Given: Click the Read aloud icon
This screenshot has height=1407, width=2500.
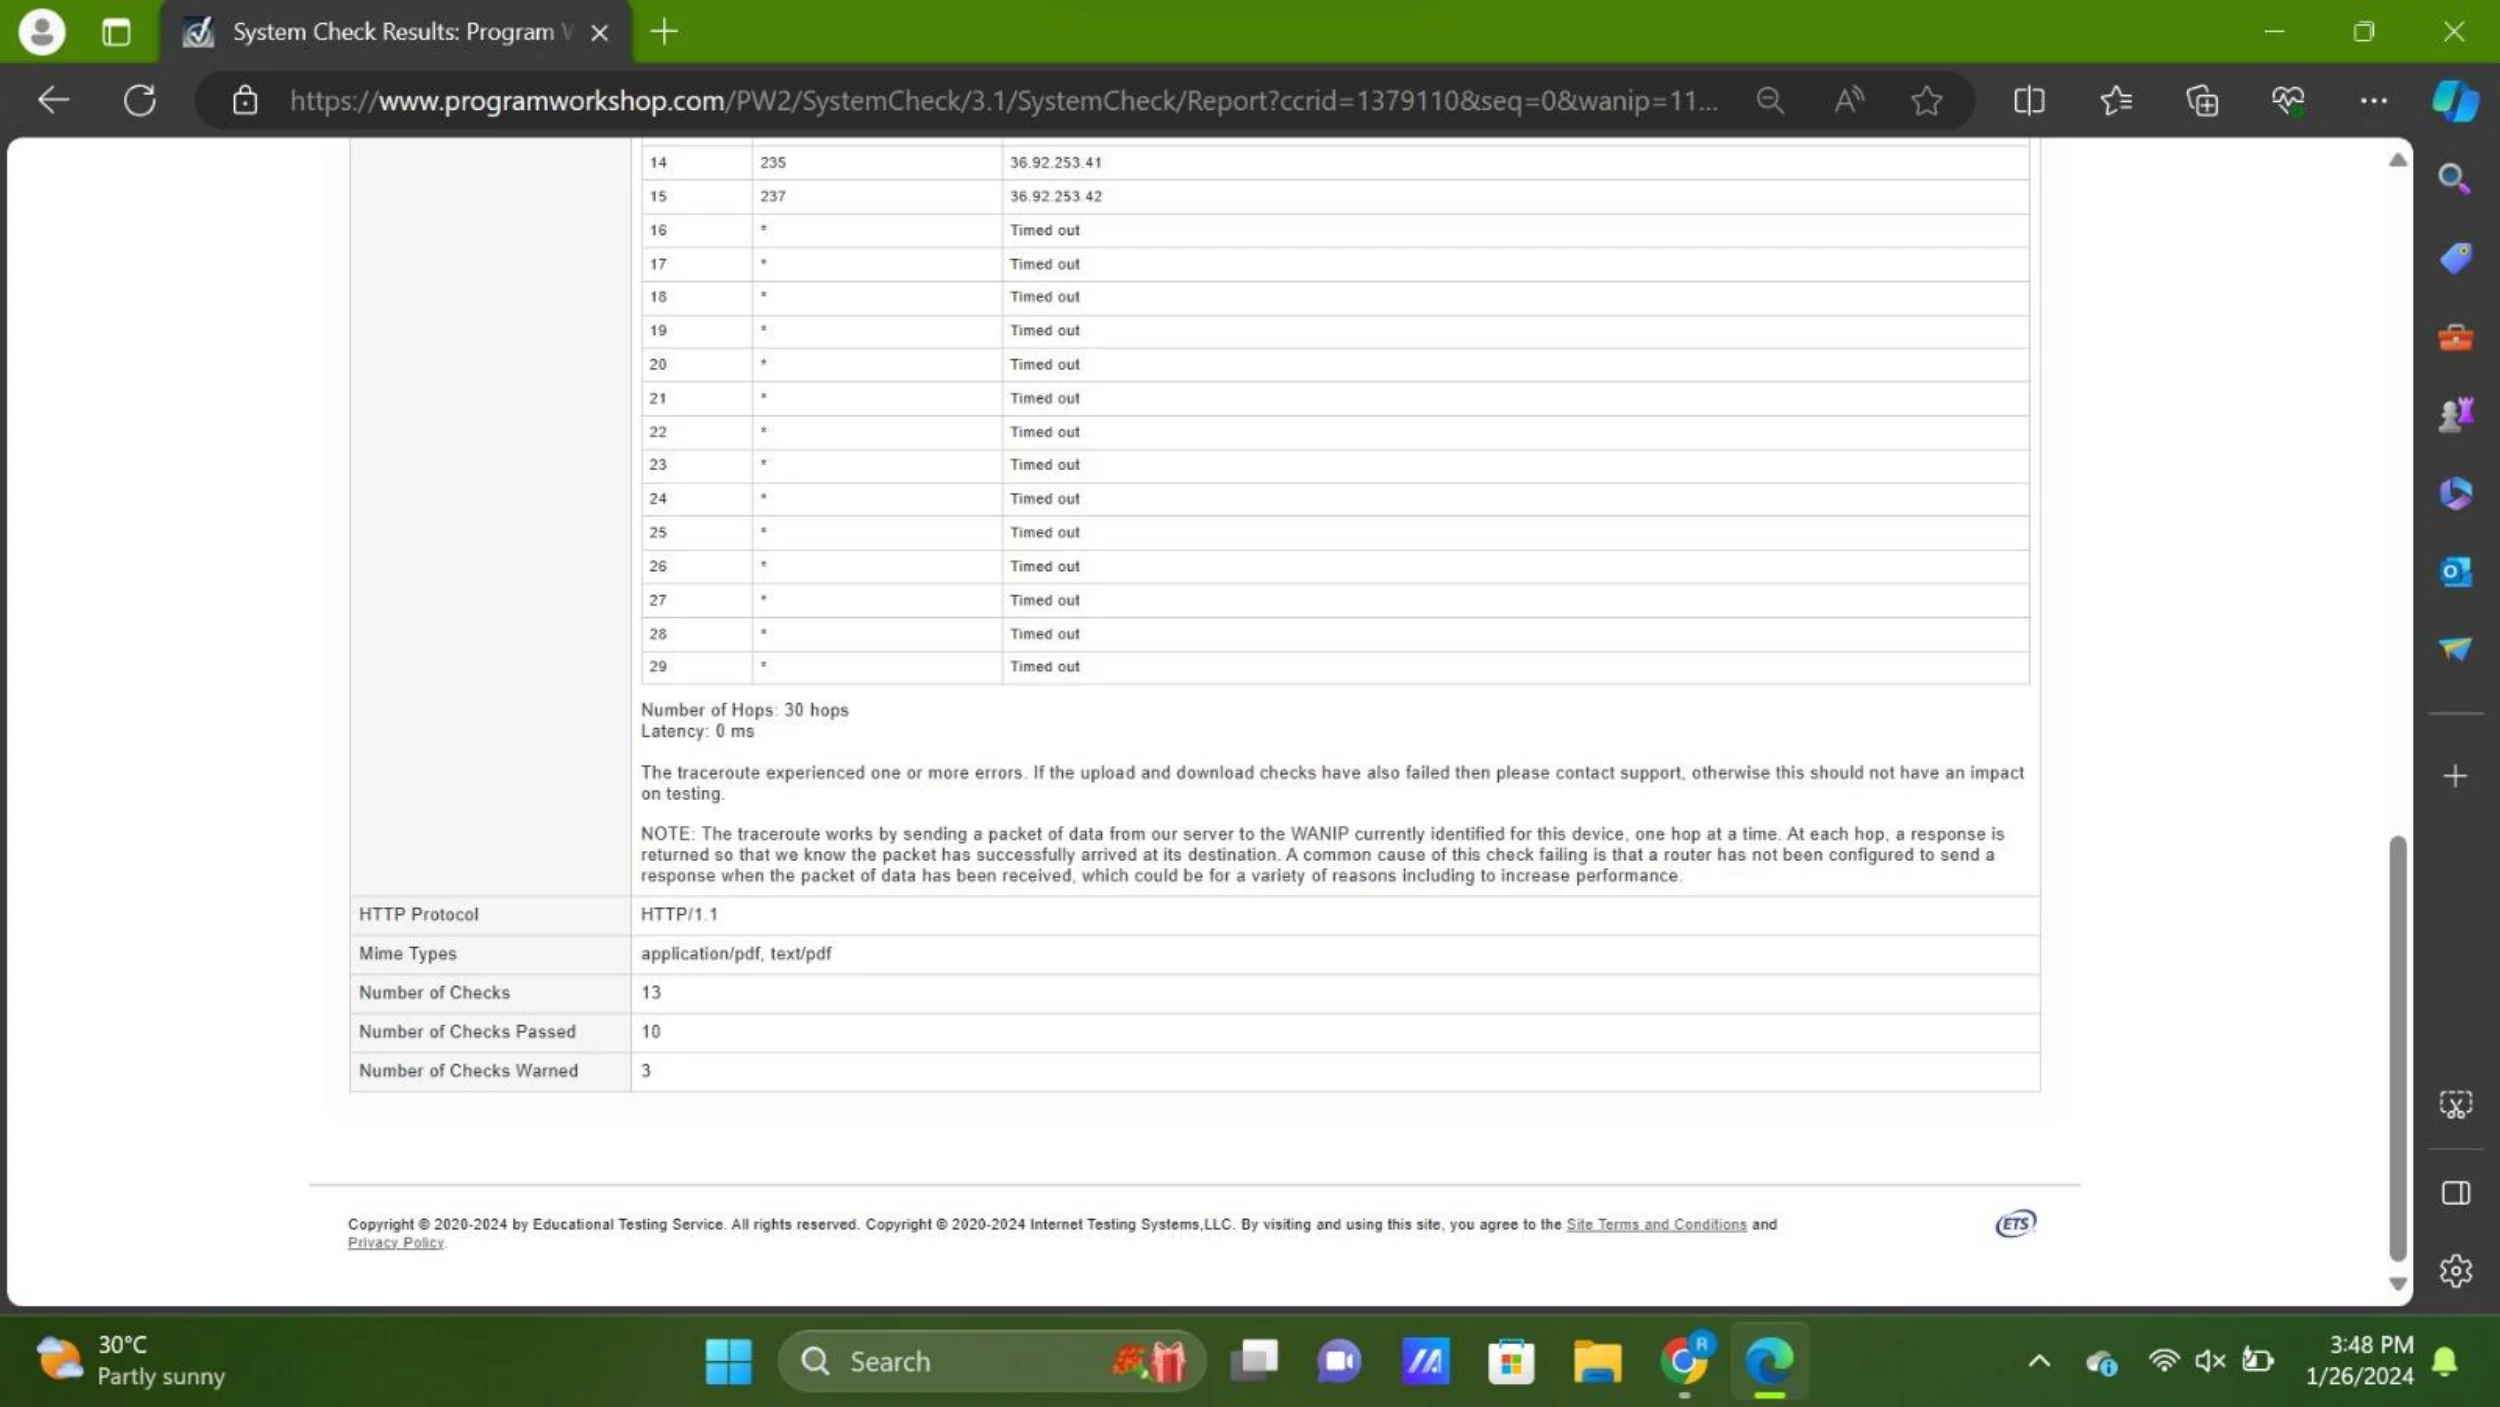Looking at the screenshot, I should (x=1848, y=100).
